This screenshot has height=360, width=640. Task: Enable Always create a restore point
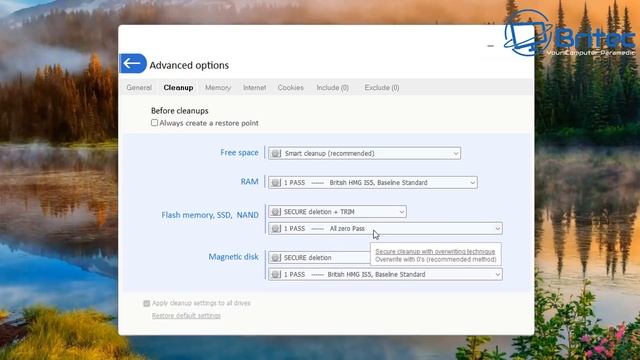tap(154, 122)
